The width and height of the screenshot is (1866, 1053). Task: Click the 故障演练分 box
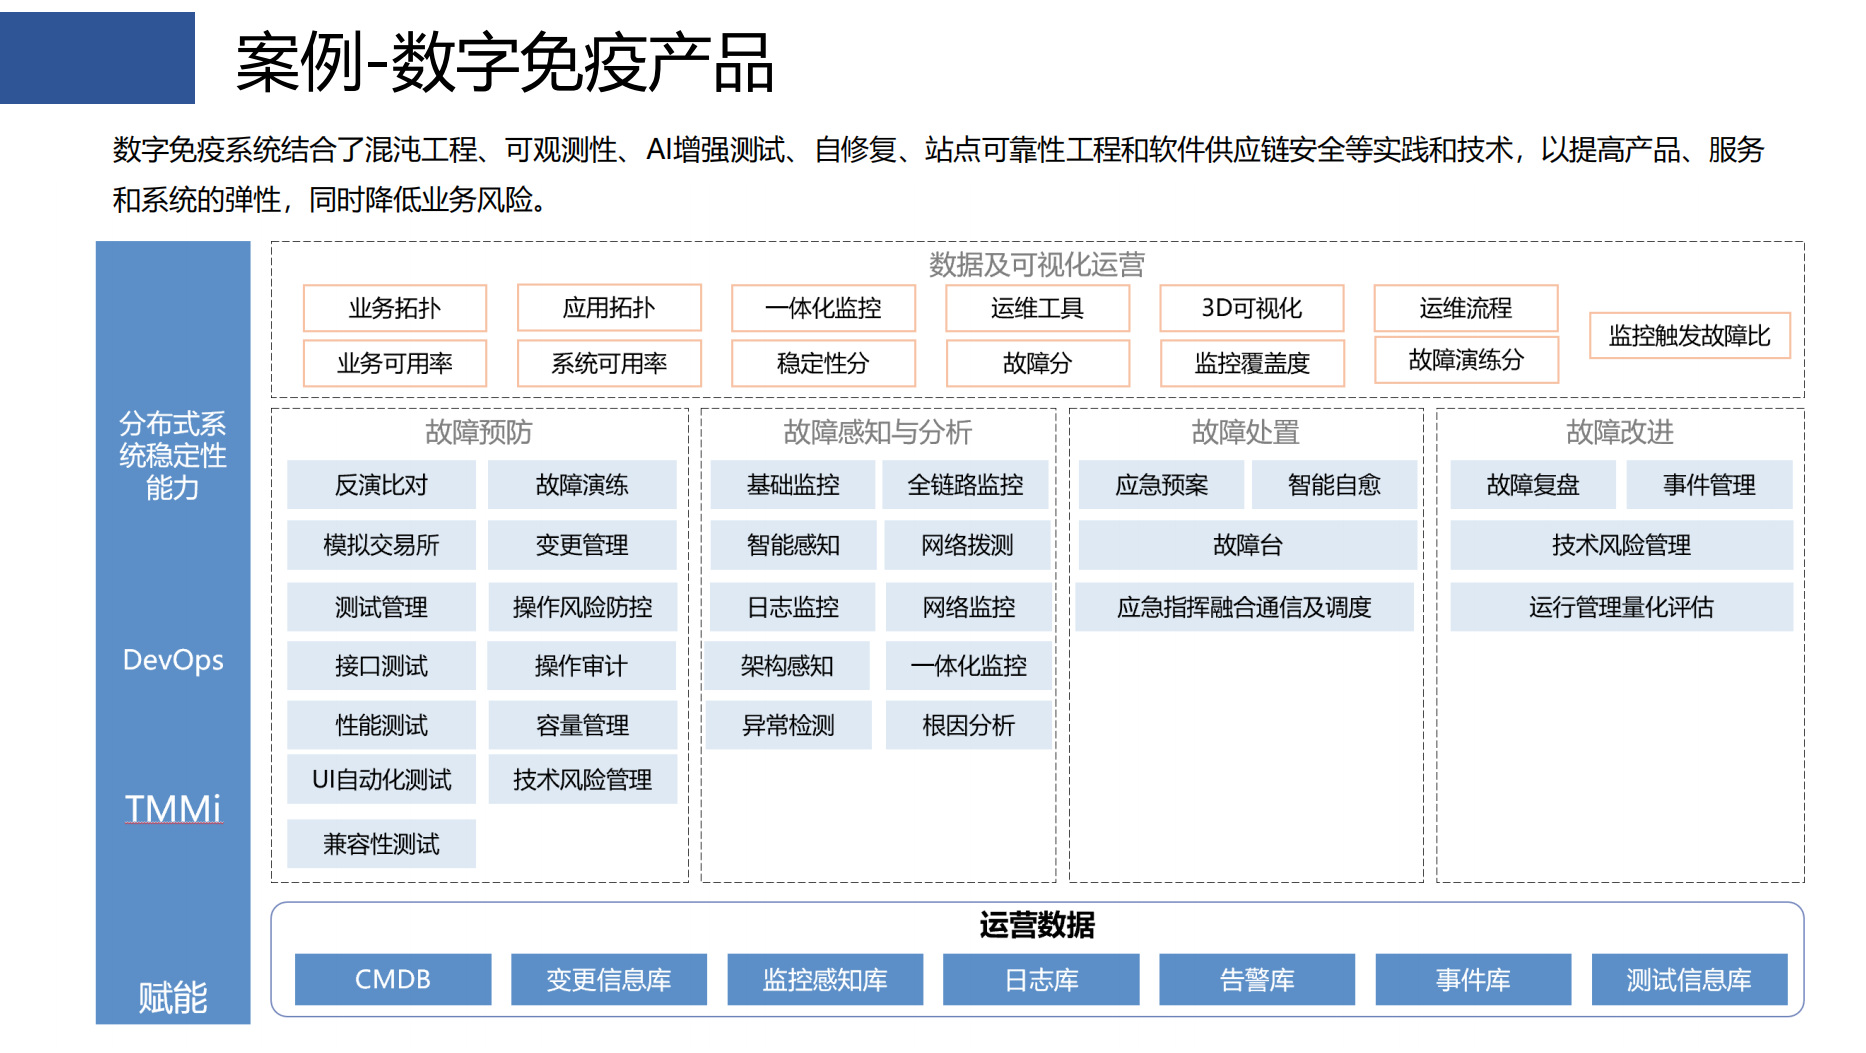(x=1465, y=360)
